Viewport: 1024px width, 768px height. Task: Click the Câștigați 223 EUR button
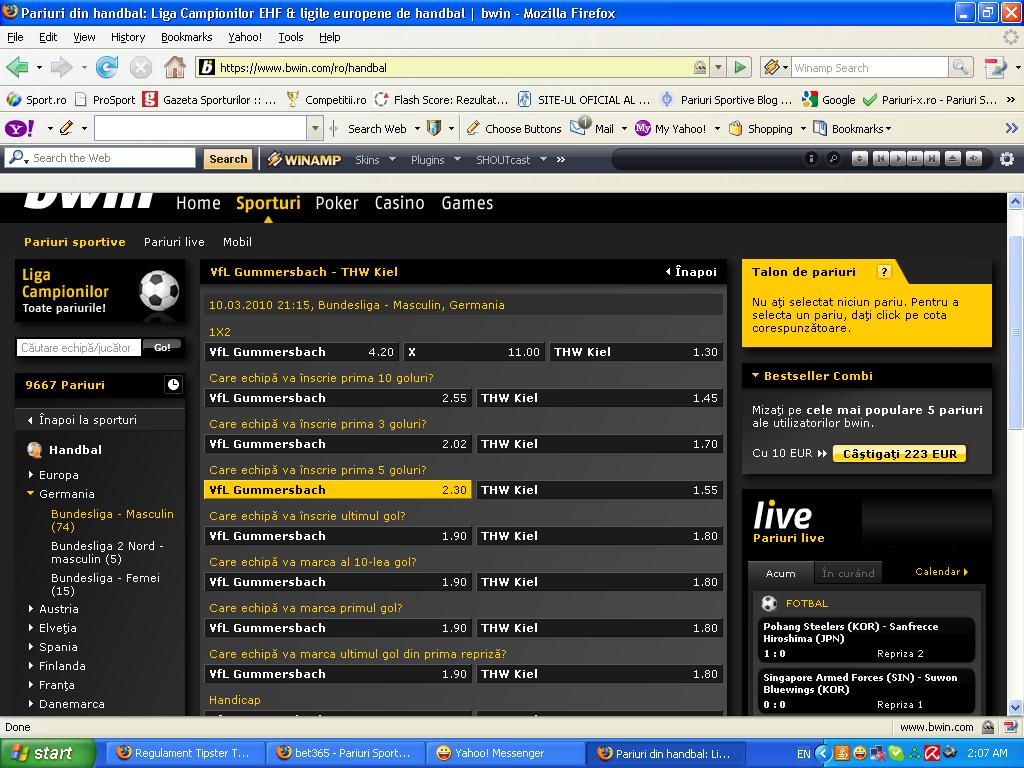[899, 454]
